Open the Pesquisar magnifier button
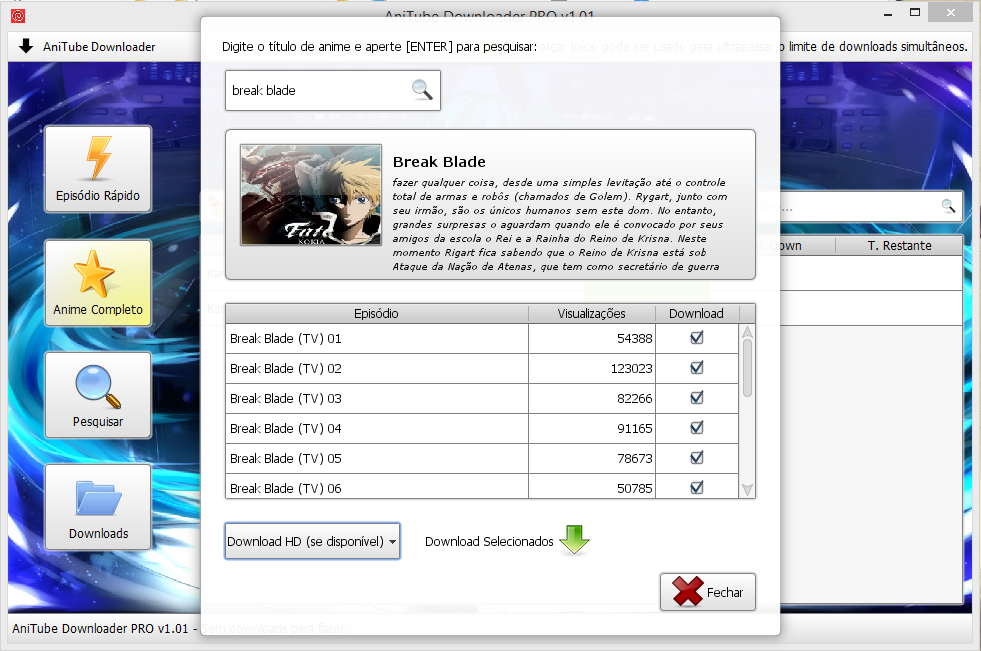 (98, 395)
